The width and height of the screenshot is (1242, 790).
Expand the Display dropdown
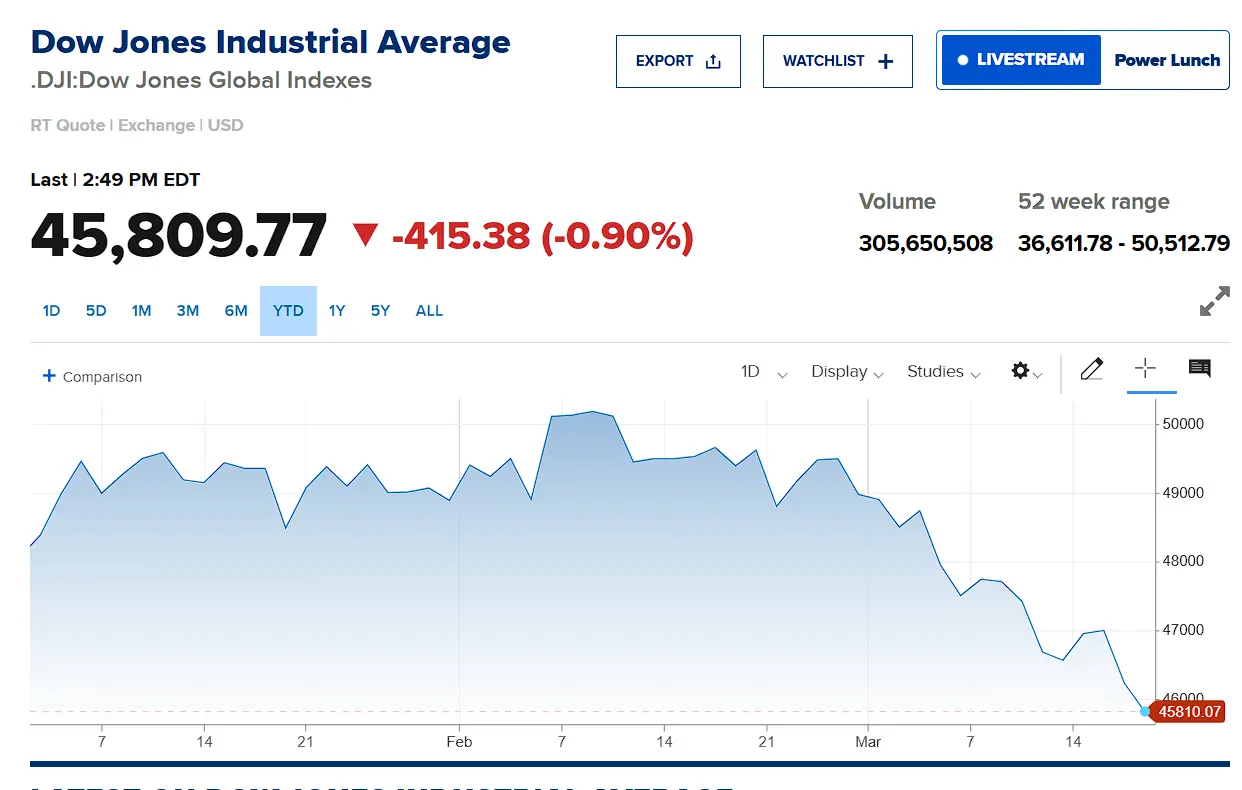(847, 372)
